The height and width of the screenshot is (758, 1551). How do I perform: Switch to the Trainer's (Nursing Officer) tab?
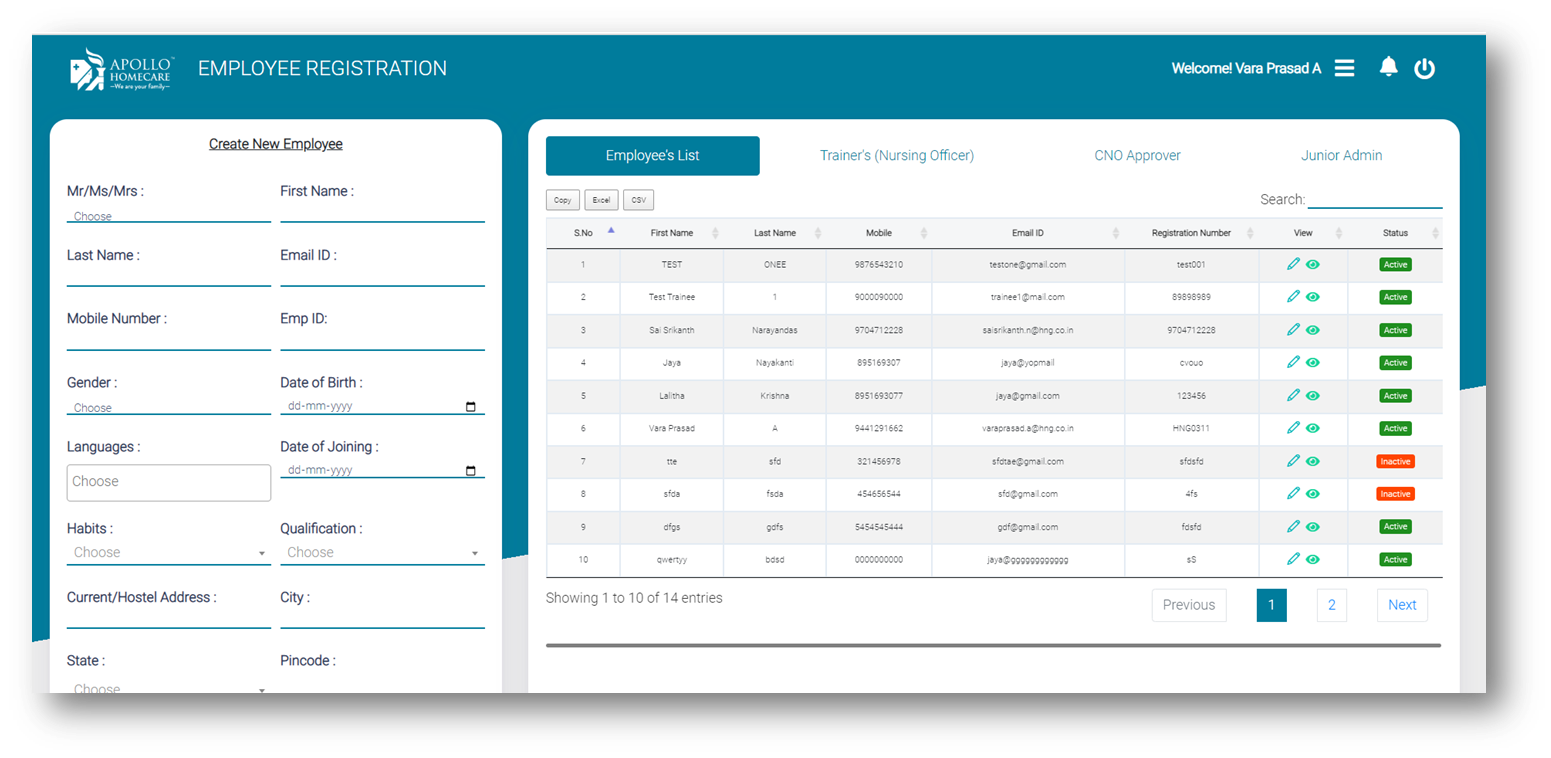[896, 155]
